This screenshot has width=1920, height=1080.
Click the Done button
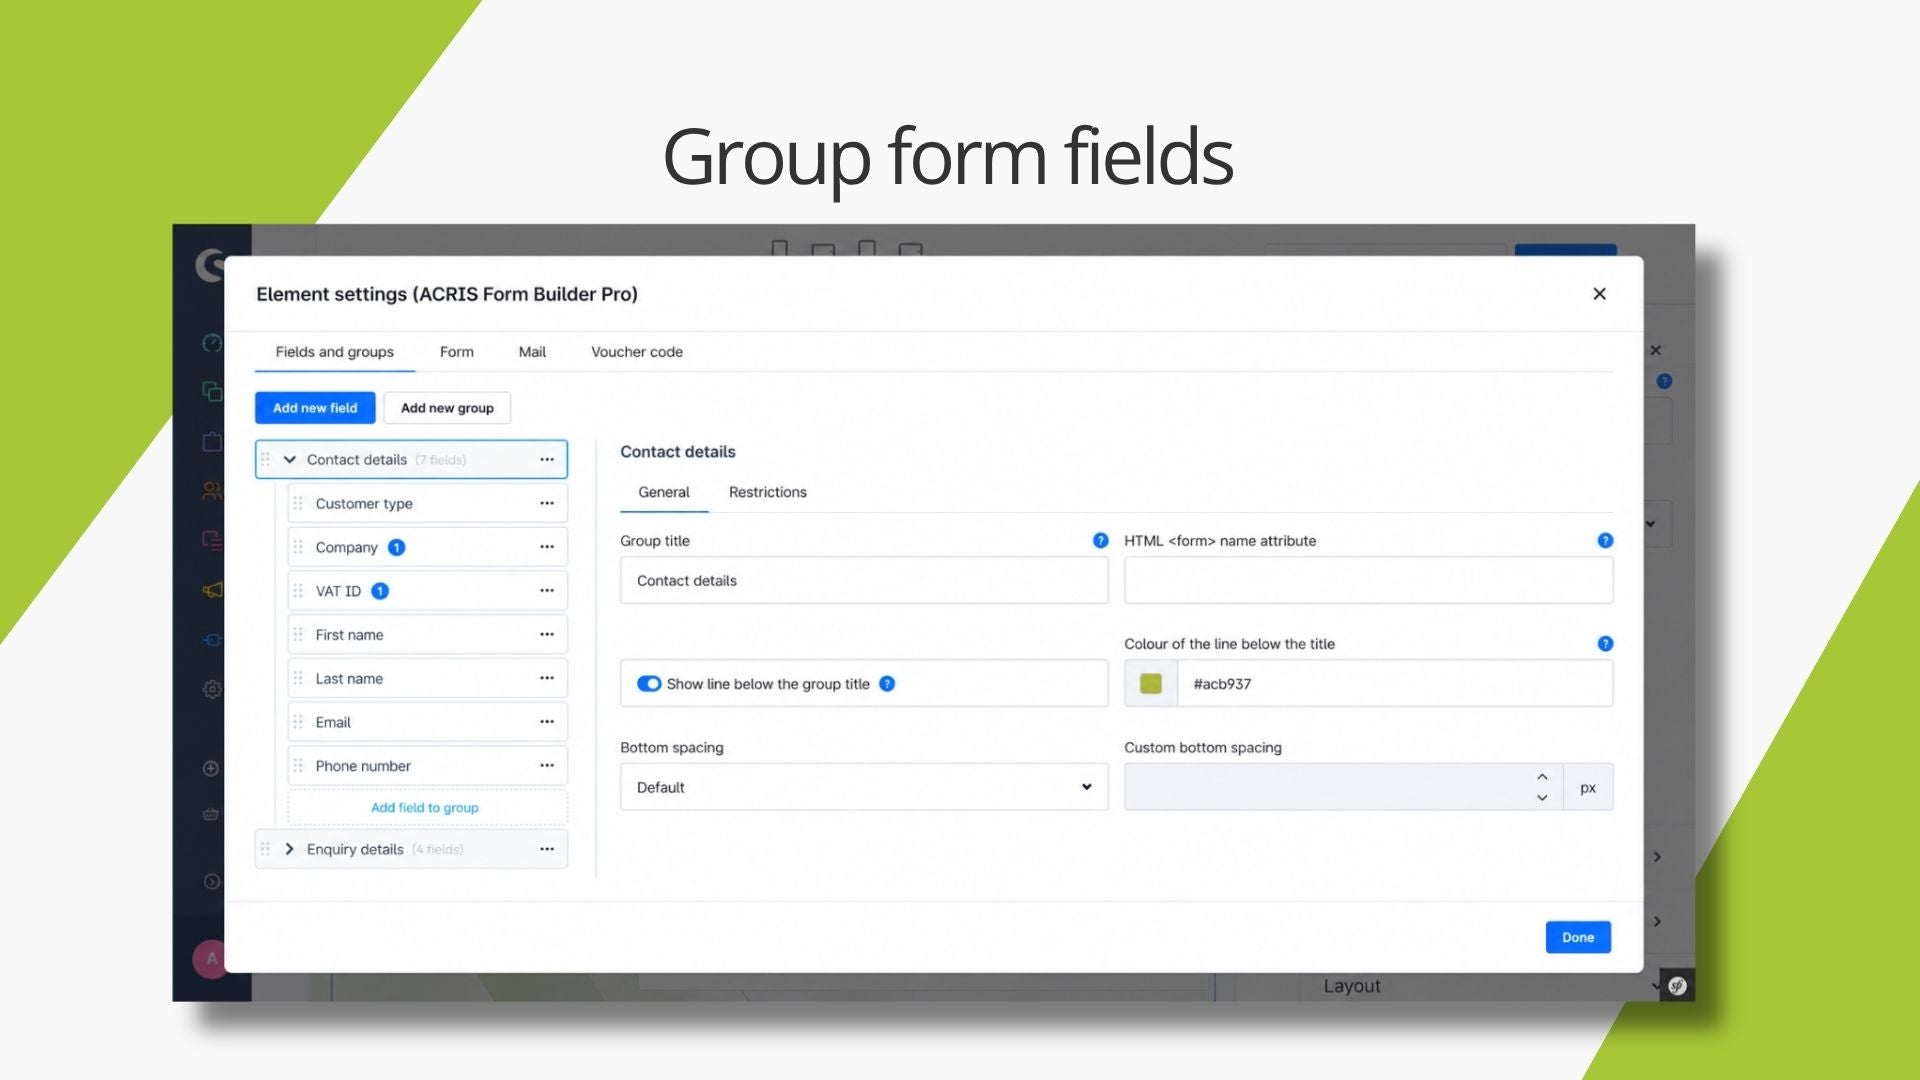coord(1578,937)
